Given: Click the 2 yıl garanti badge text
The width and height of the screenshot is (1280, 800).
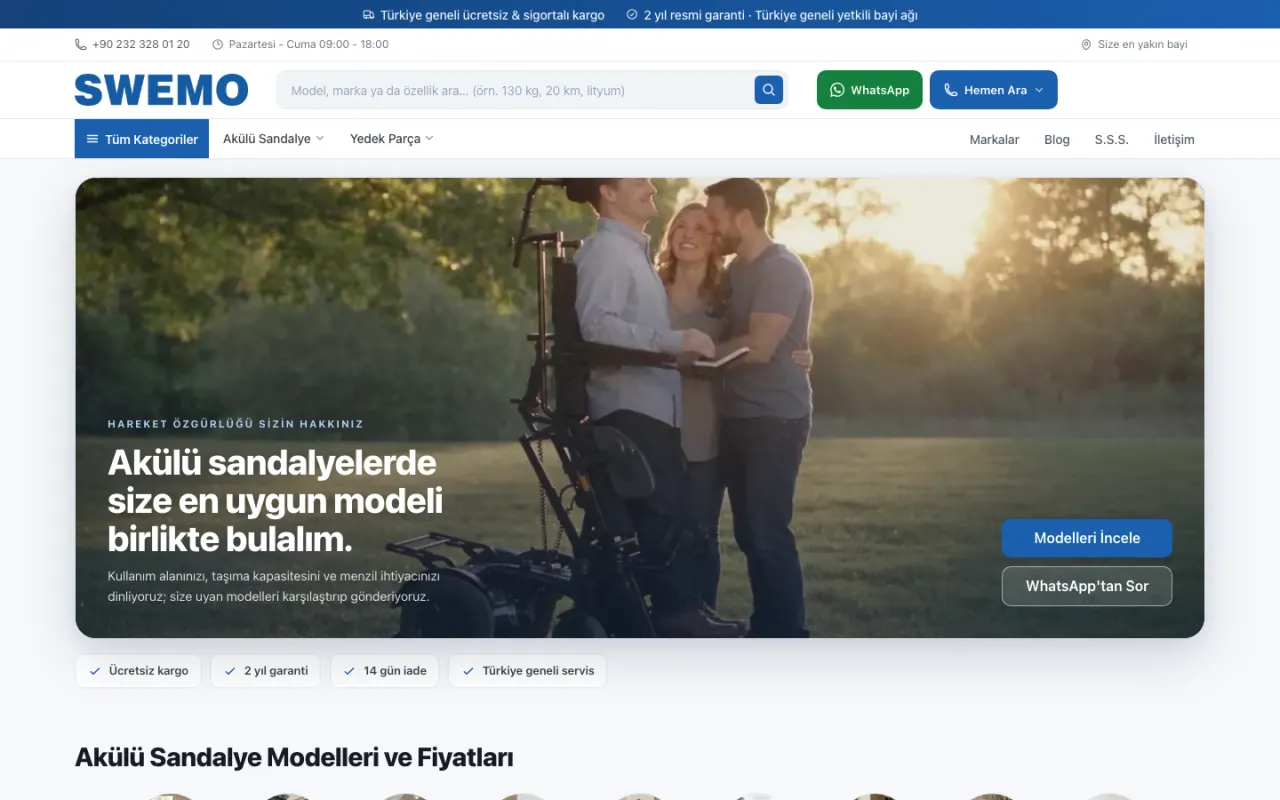Looking at the screenshot, I should point(276,671).
